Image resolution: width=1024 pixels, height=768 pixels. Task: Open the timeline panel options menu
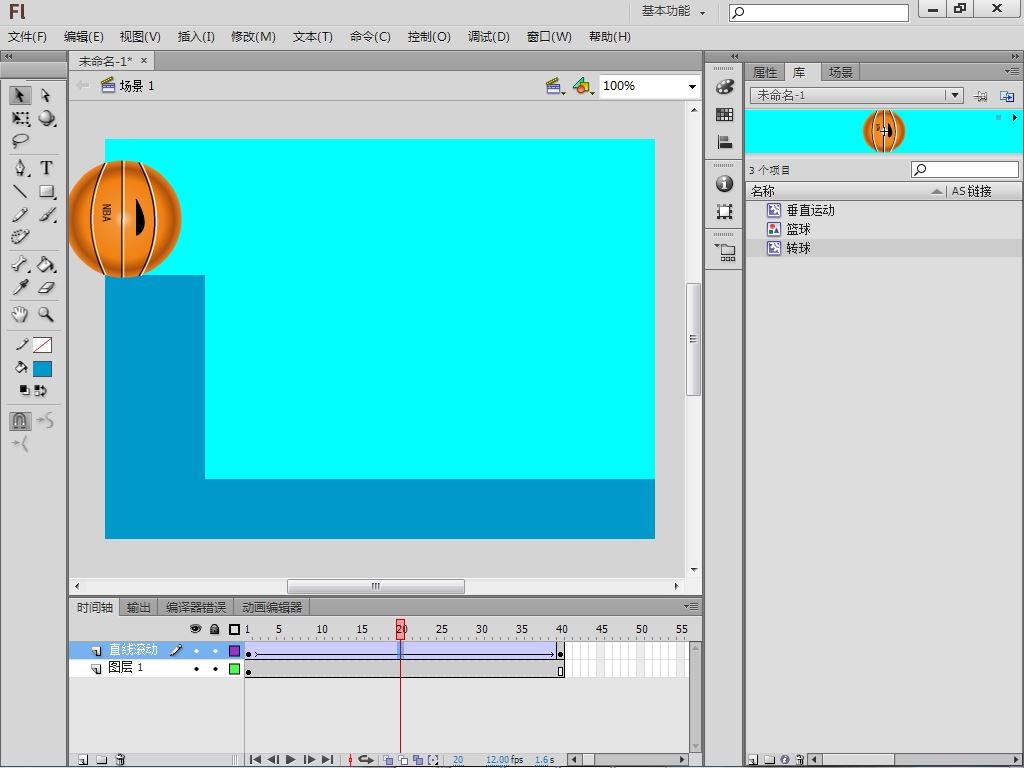click(x=691, y=606)
